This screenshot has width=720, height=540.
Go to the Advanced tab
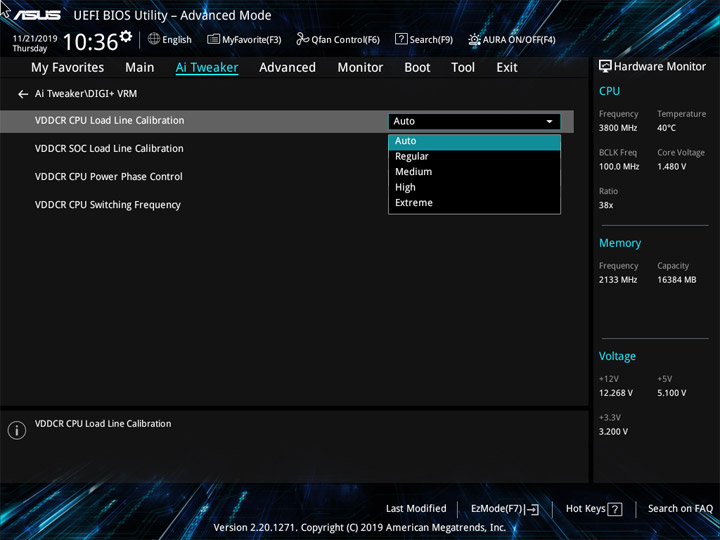point(287,68)
